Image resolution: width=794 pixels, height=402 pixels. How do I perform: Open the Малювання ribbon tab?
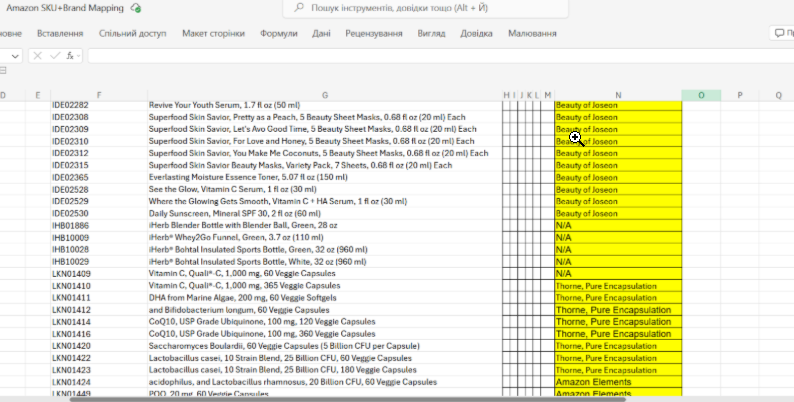click(532, 33)
